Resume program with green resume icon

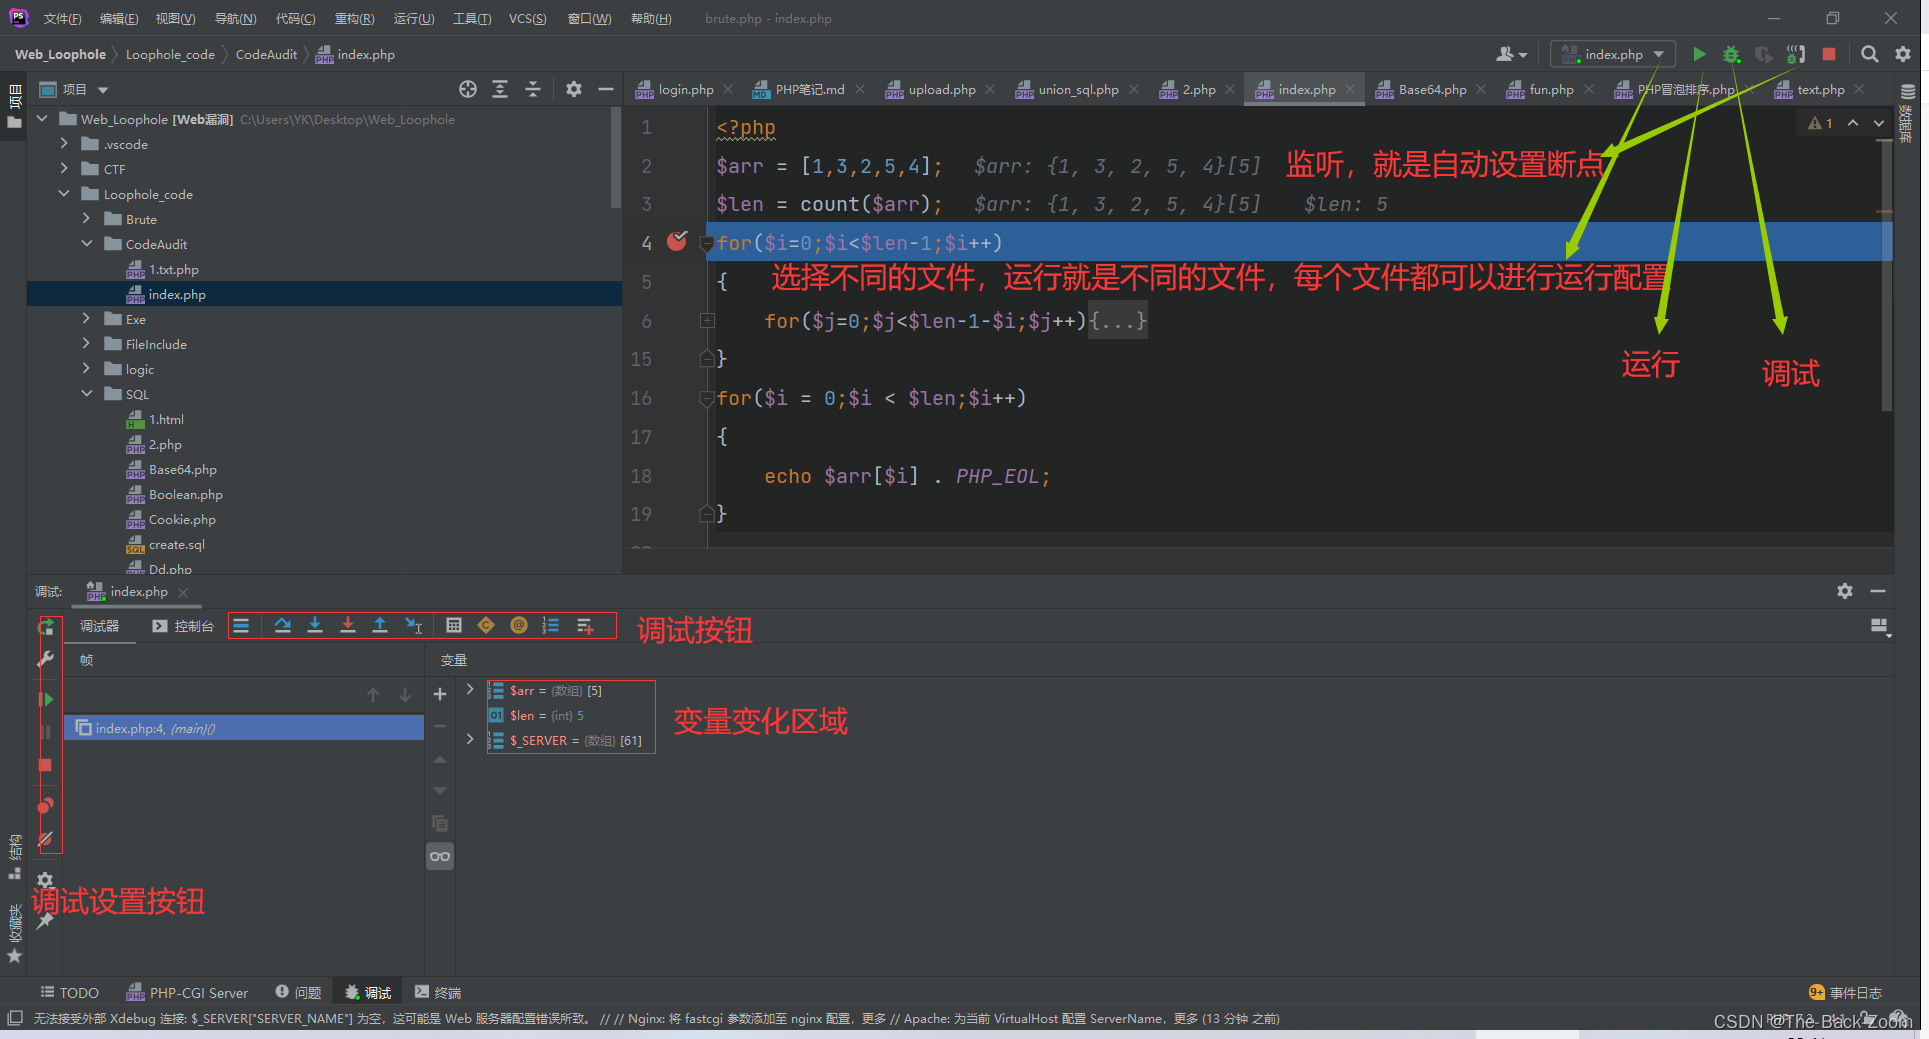[46, 699]
